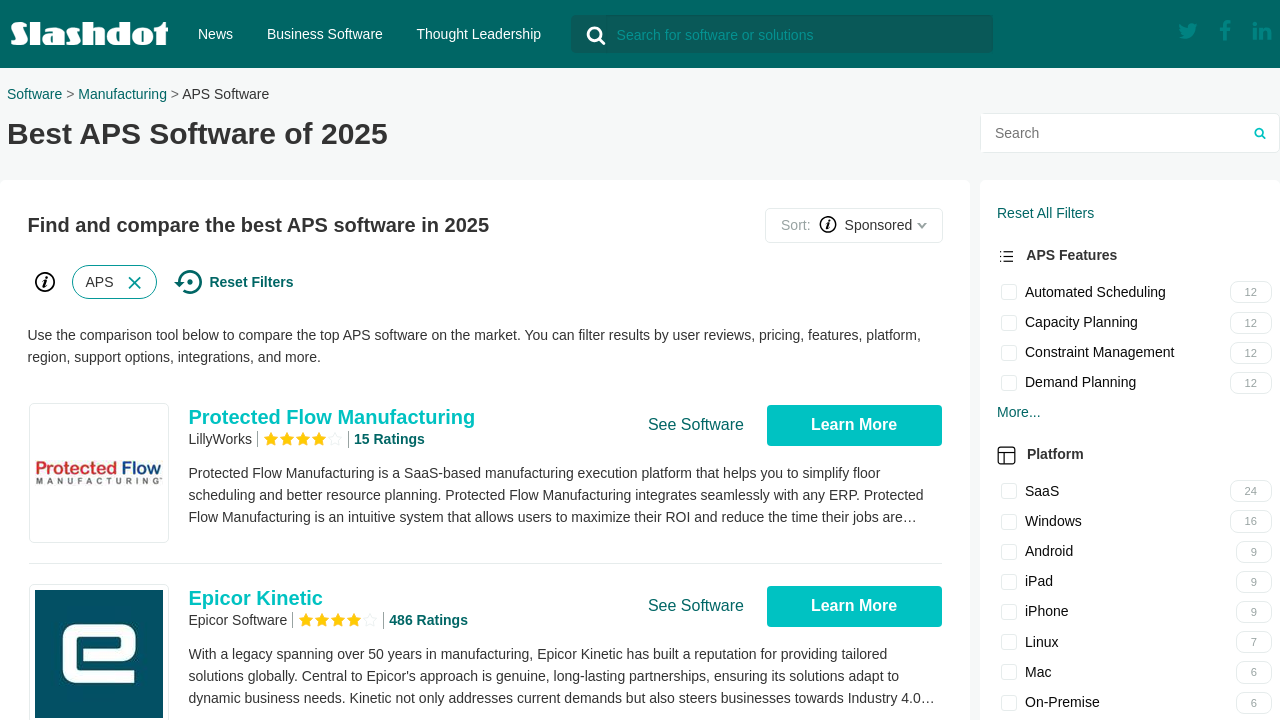This screenshot has width=1280, height=720.
Task: Remove the APS filter chip
Action: point(135,283)
